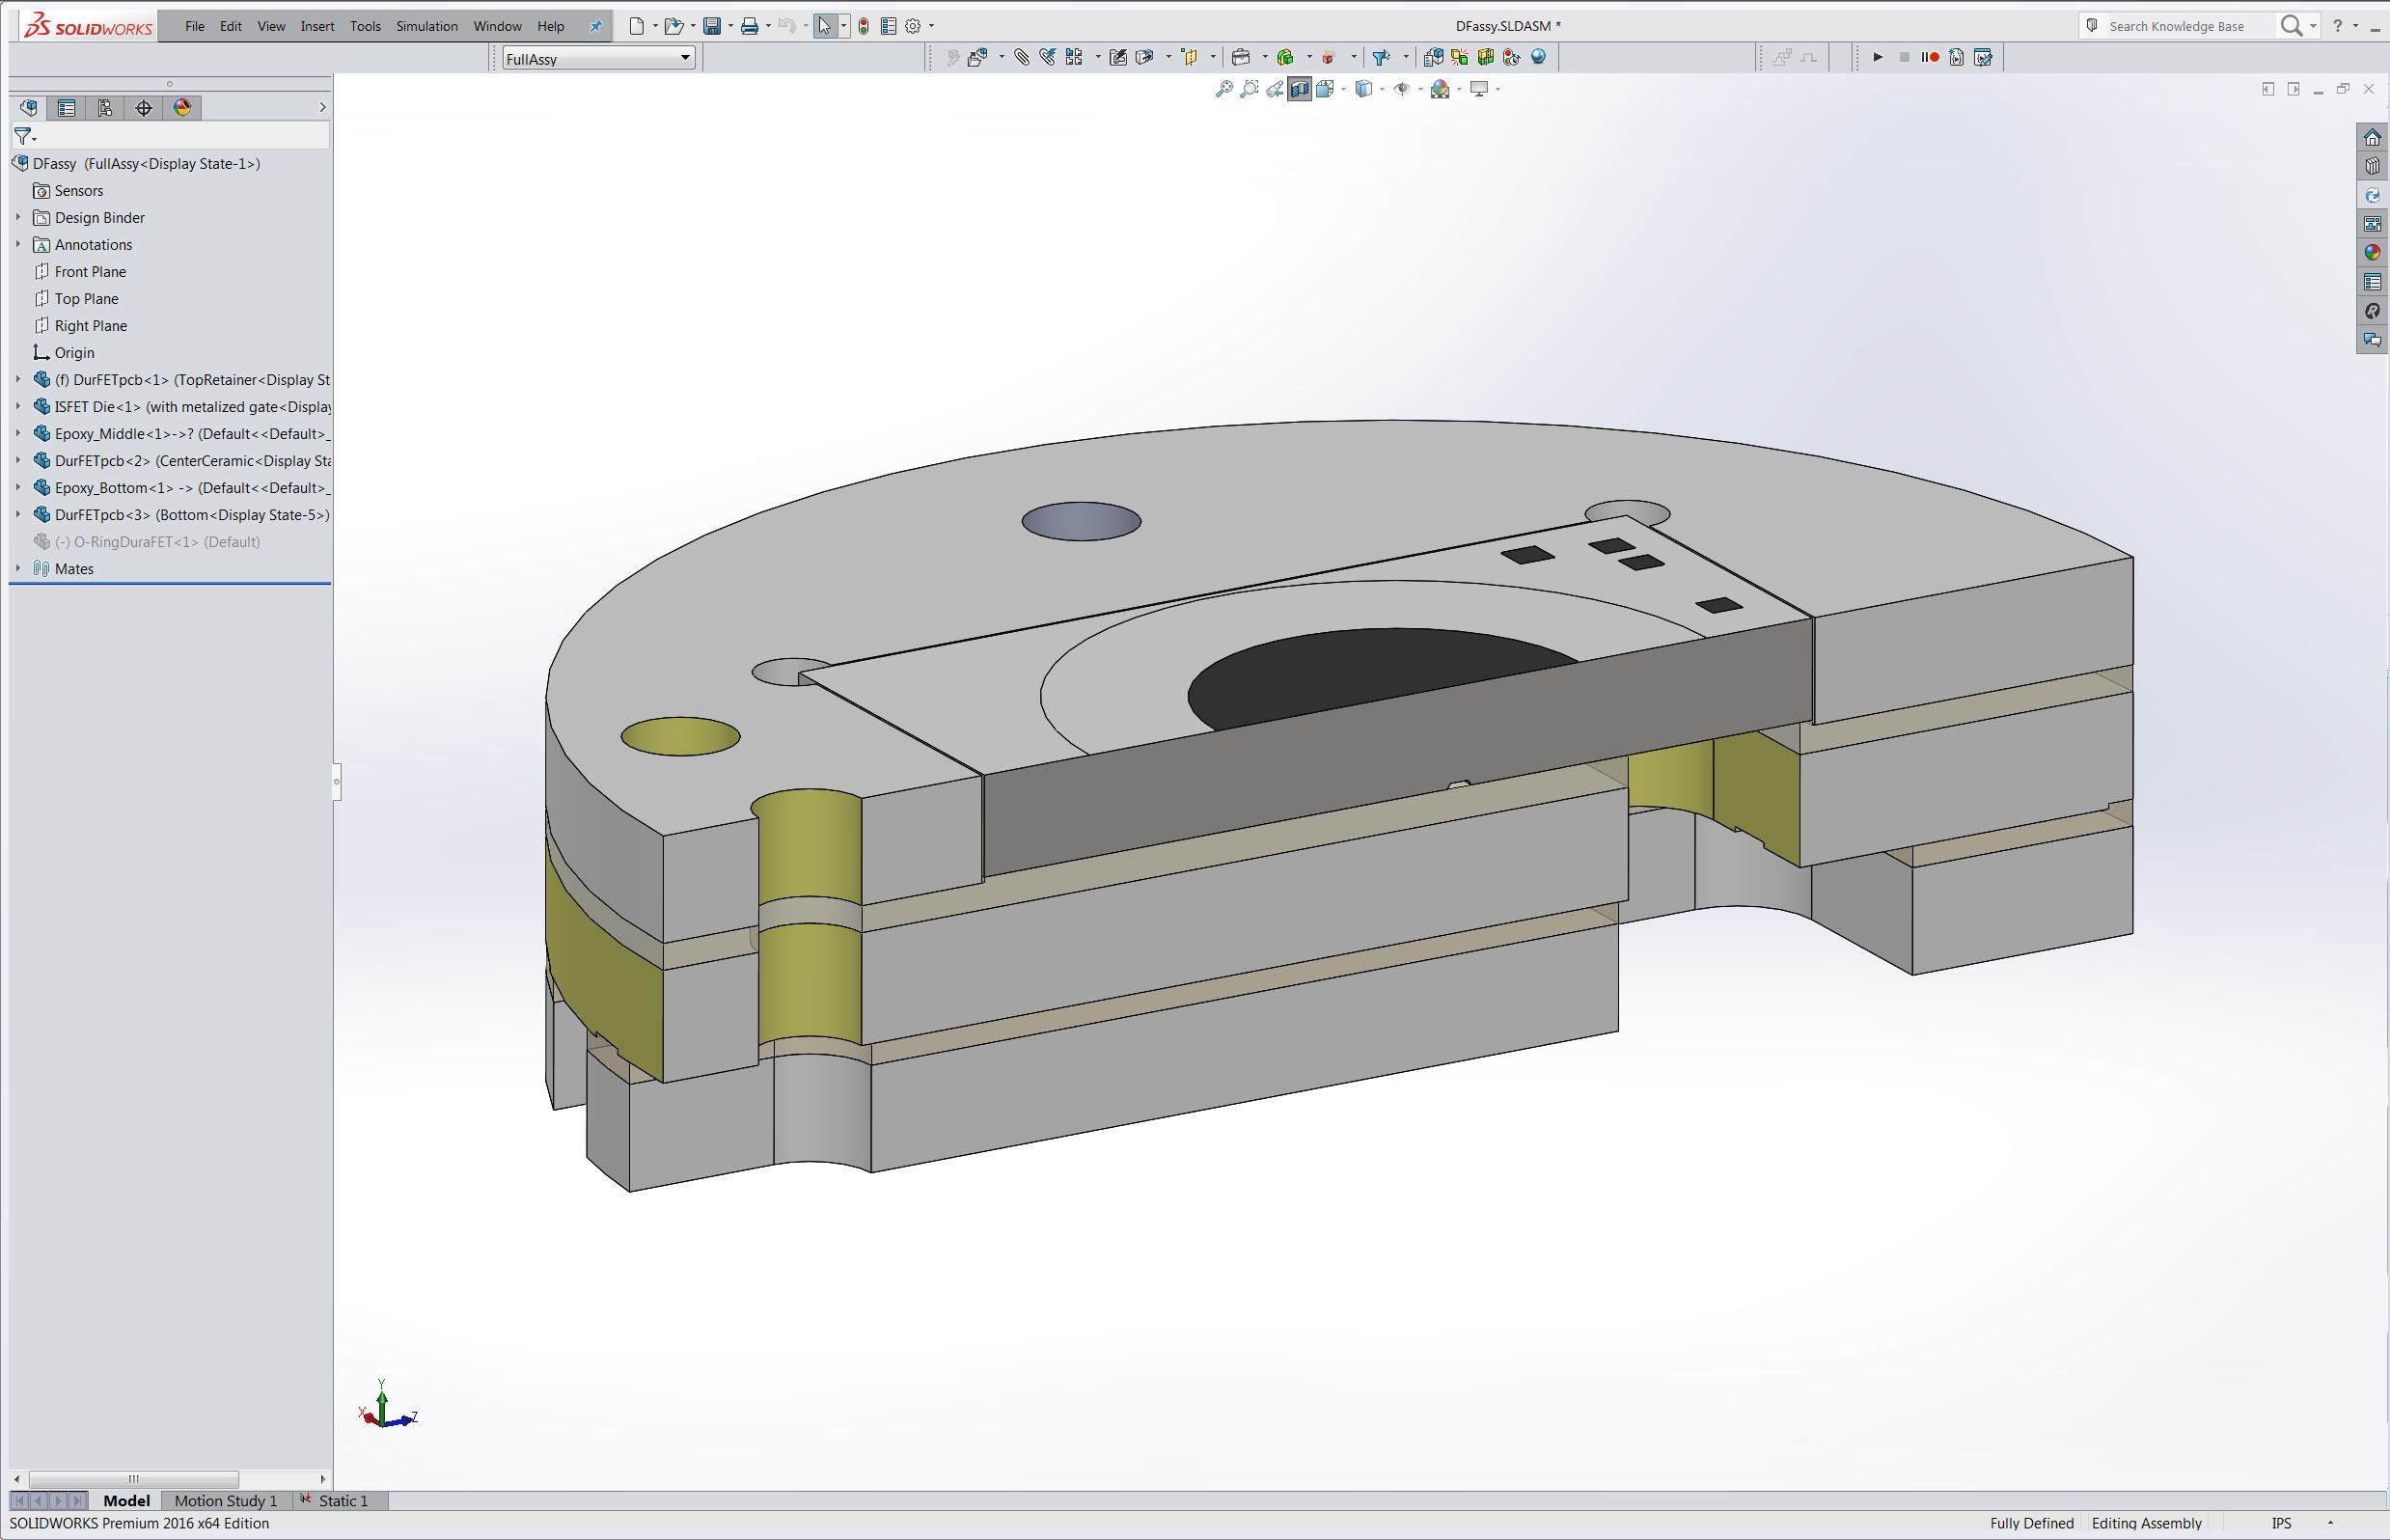The height and width of the screenshot is (1540, 2390).
Task: Open the FeatureManager Design Tree tab
Action: click(28, 108)
